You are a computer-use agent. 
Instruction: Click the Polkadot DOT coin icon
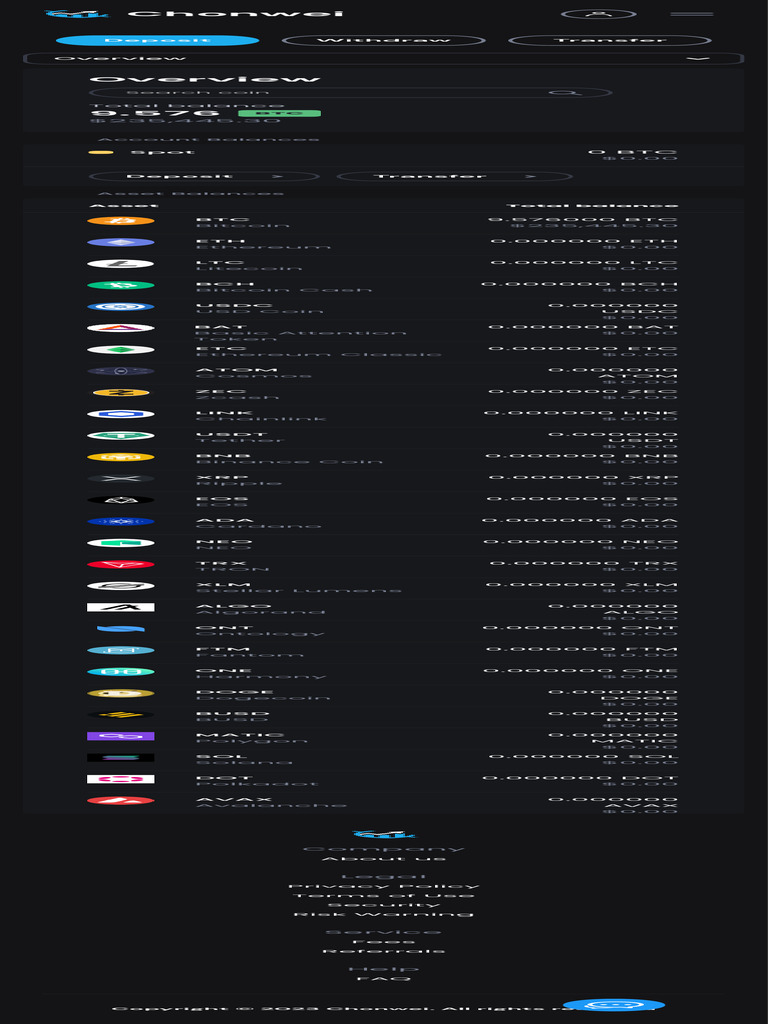121,779
